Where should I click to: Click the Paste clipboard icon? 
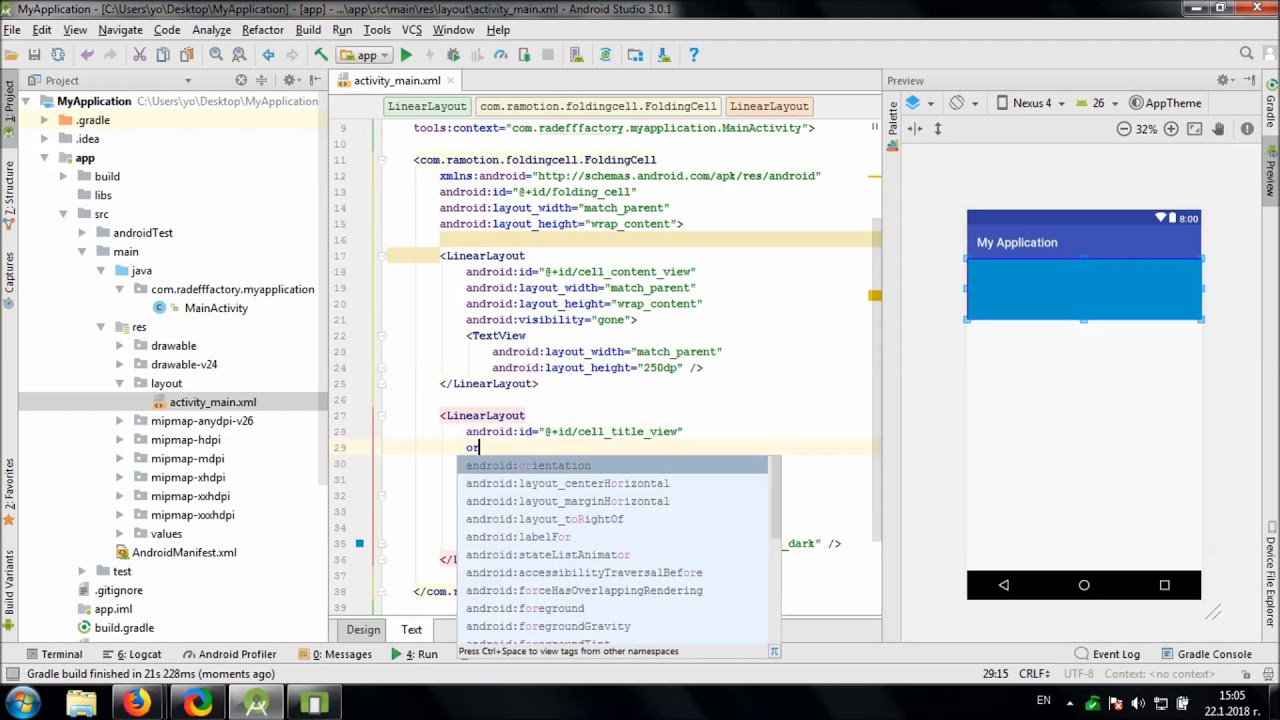coord(187,55)
